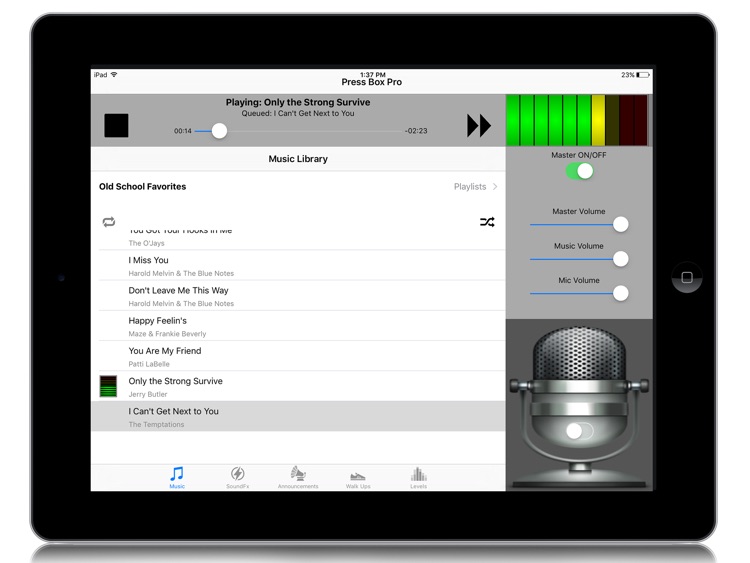Image resolution: width=750 pixels, height=563 pixels.
Task: Click the Mic Volume slider knob
Action: [x=621, y=293]
